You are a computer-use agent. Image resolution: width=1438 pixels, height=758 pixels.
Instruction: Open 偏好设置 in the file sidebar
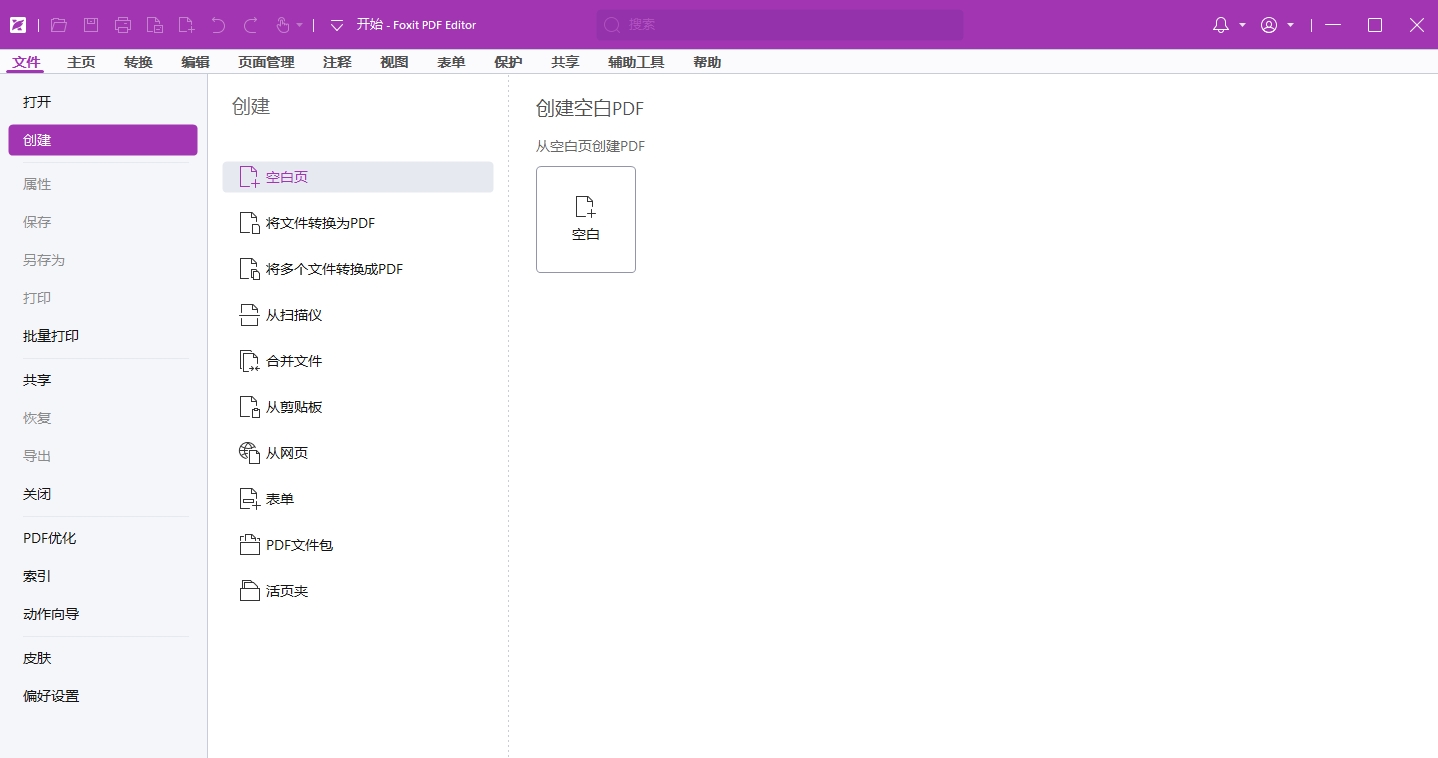103,696
